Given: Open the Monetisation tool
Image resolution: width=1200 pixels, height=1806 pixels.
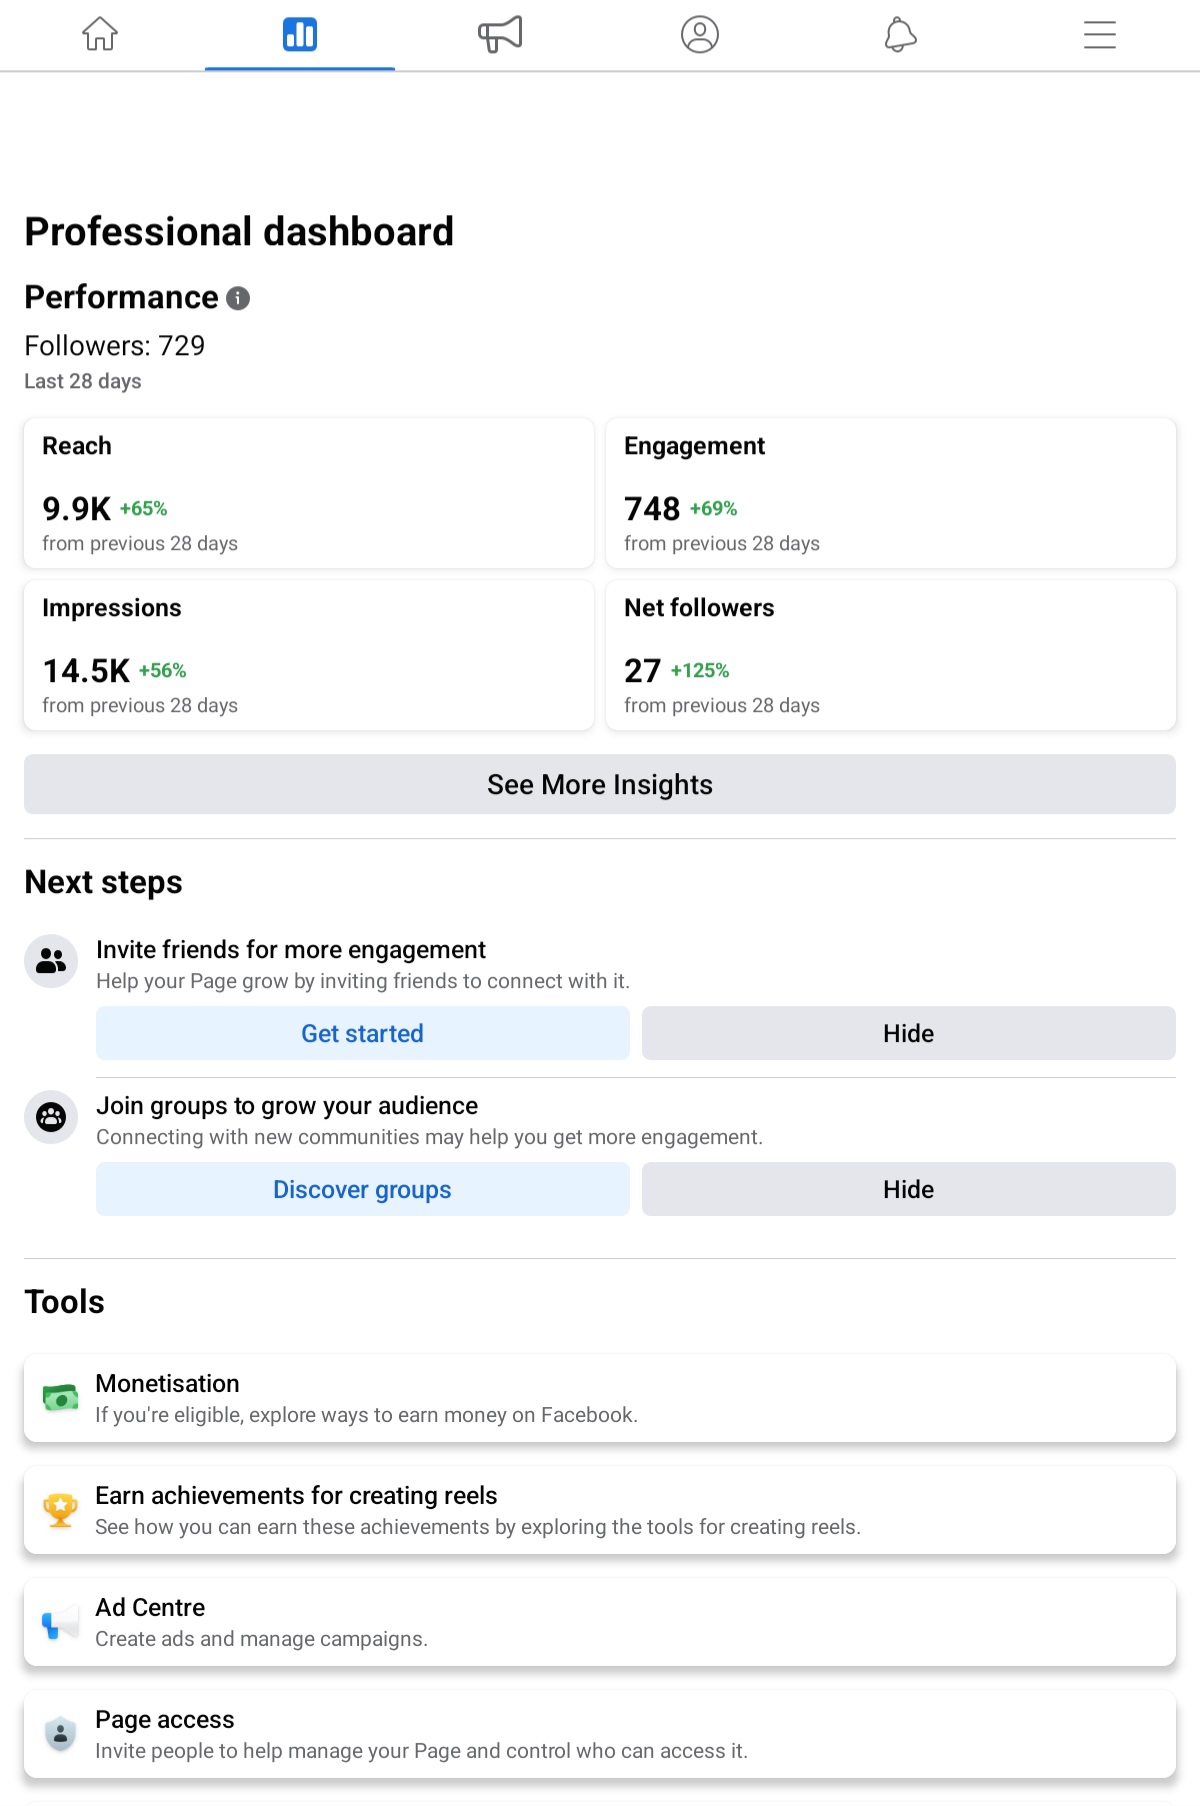Looking at the screenshot, I should click(600, 1398).
